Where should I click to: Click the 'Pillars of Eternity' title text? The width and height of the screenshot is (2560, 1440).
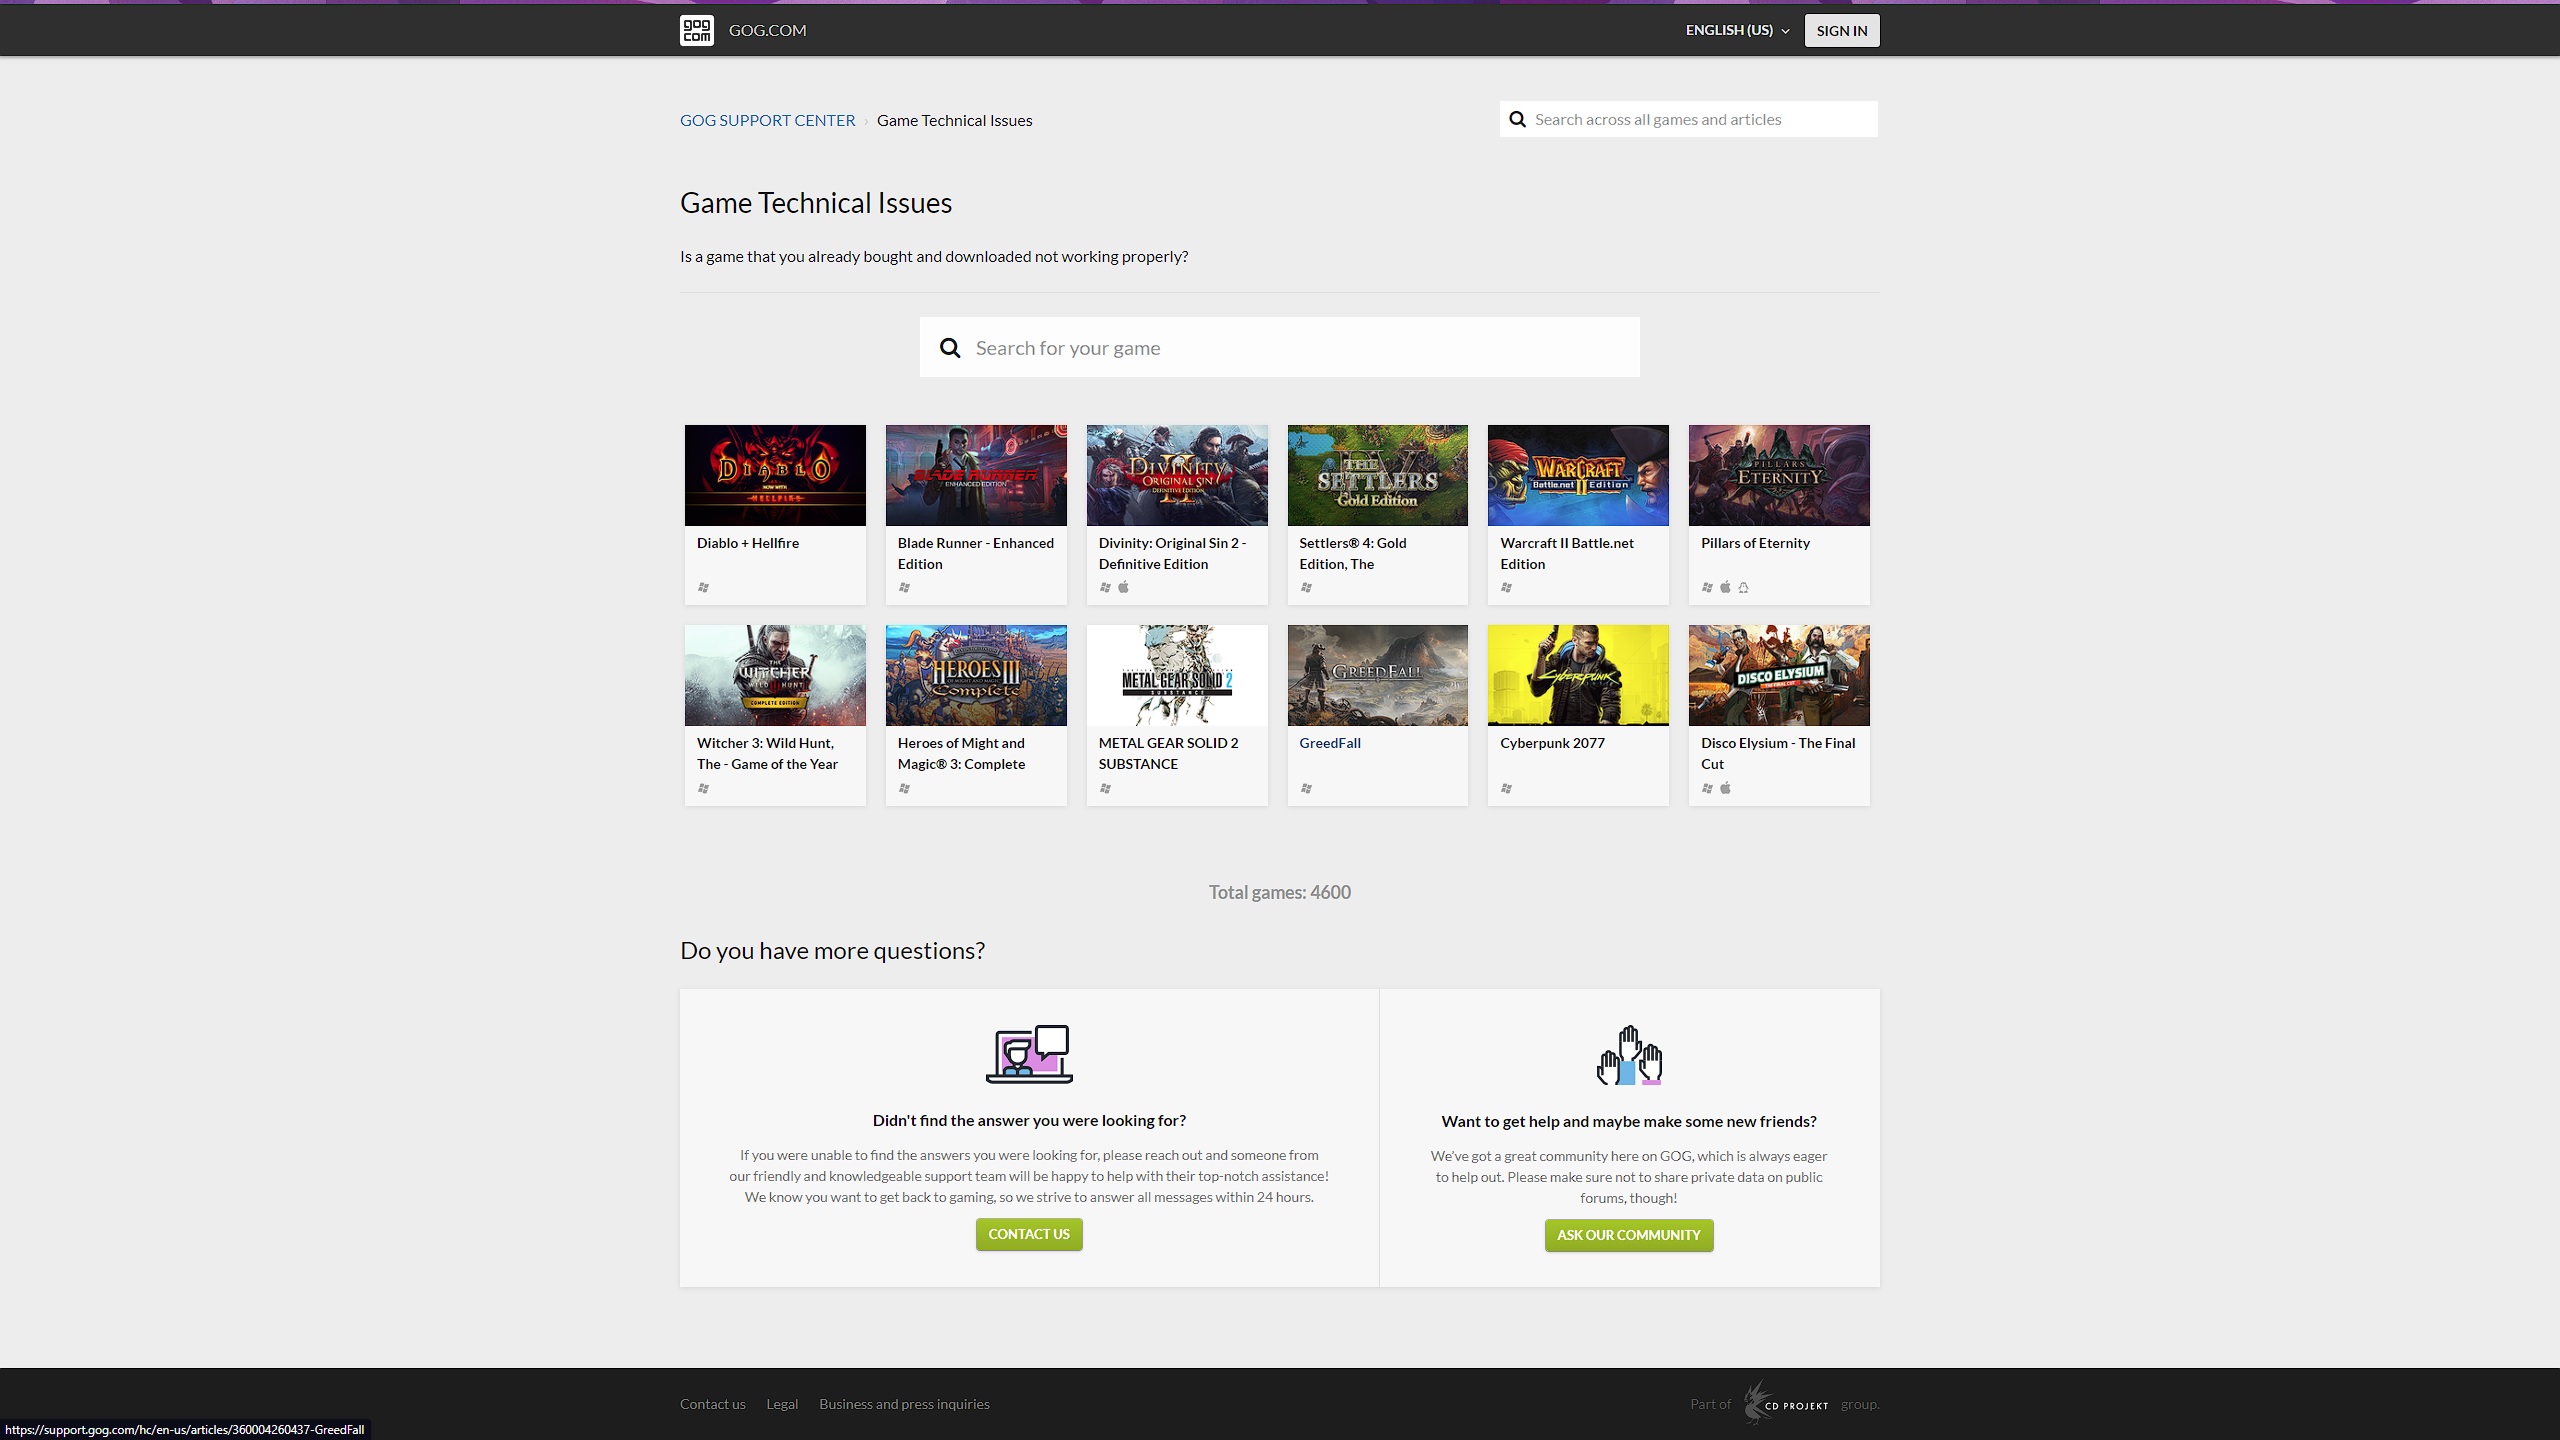coord(1755,543)
